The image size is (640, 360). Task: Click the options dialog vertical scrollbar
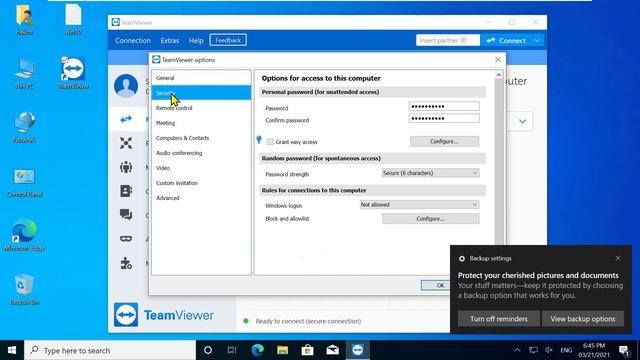point(499,163)
